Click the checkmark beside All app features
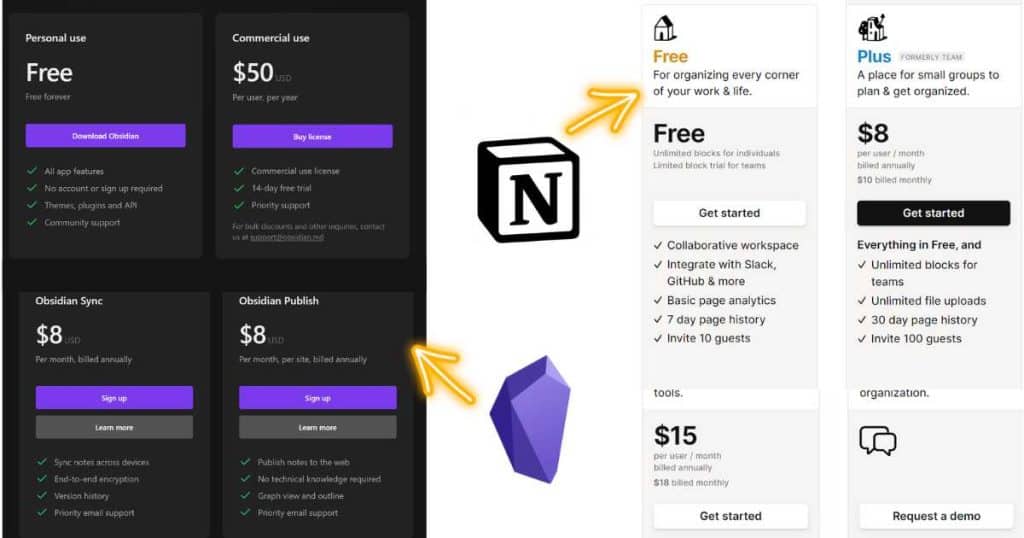The height and width of the screenshot is (538, 1024). [x=31, y=170]
